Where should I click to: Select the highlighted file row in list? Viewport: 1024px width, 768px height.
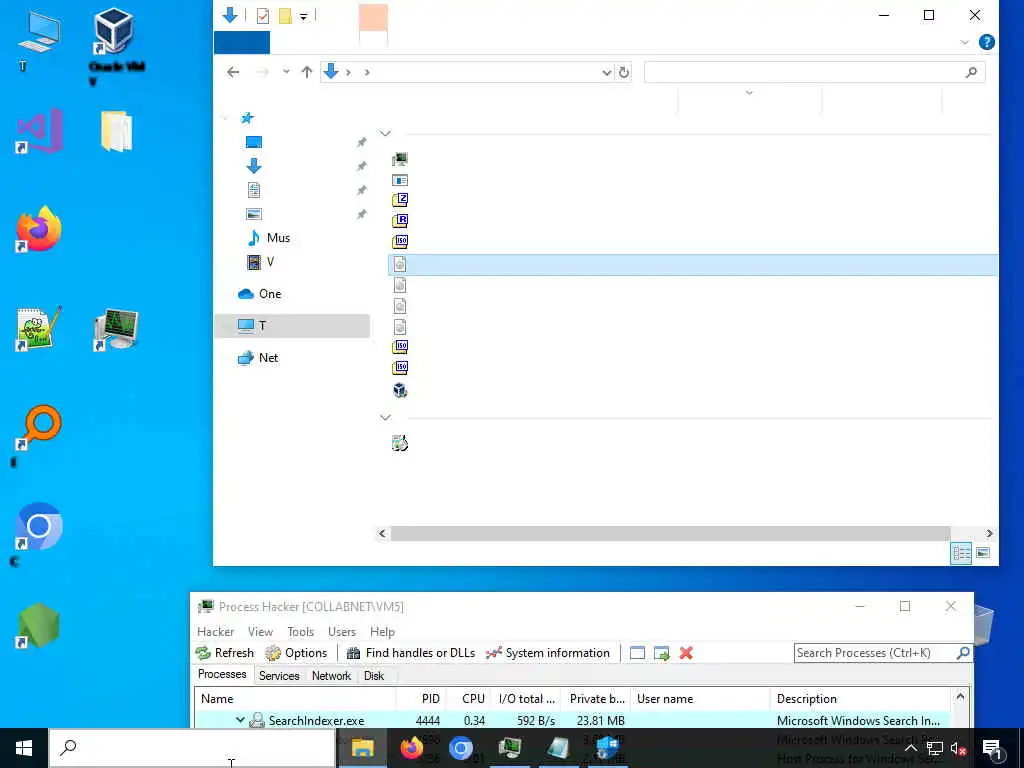point(693,264)
